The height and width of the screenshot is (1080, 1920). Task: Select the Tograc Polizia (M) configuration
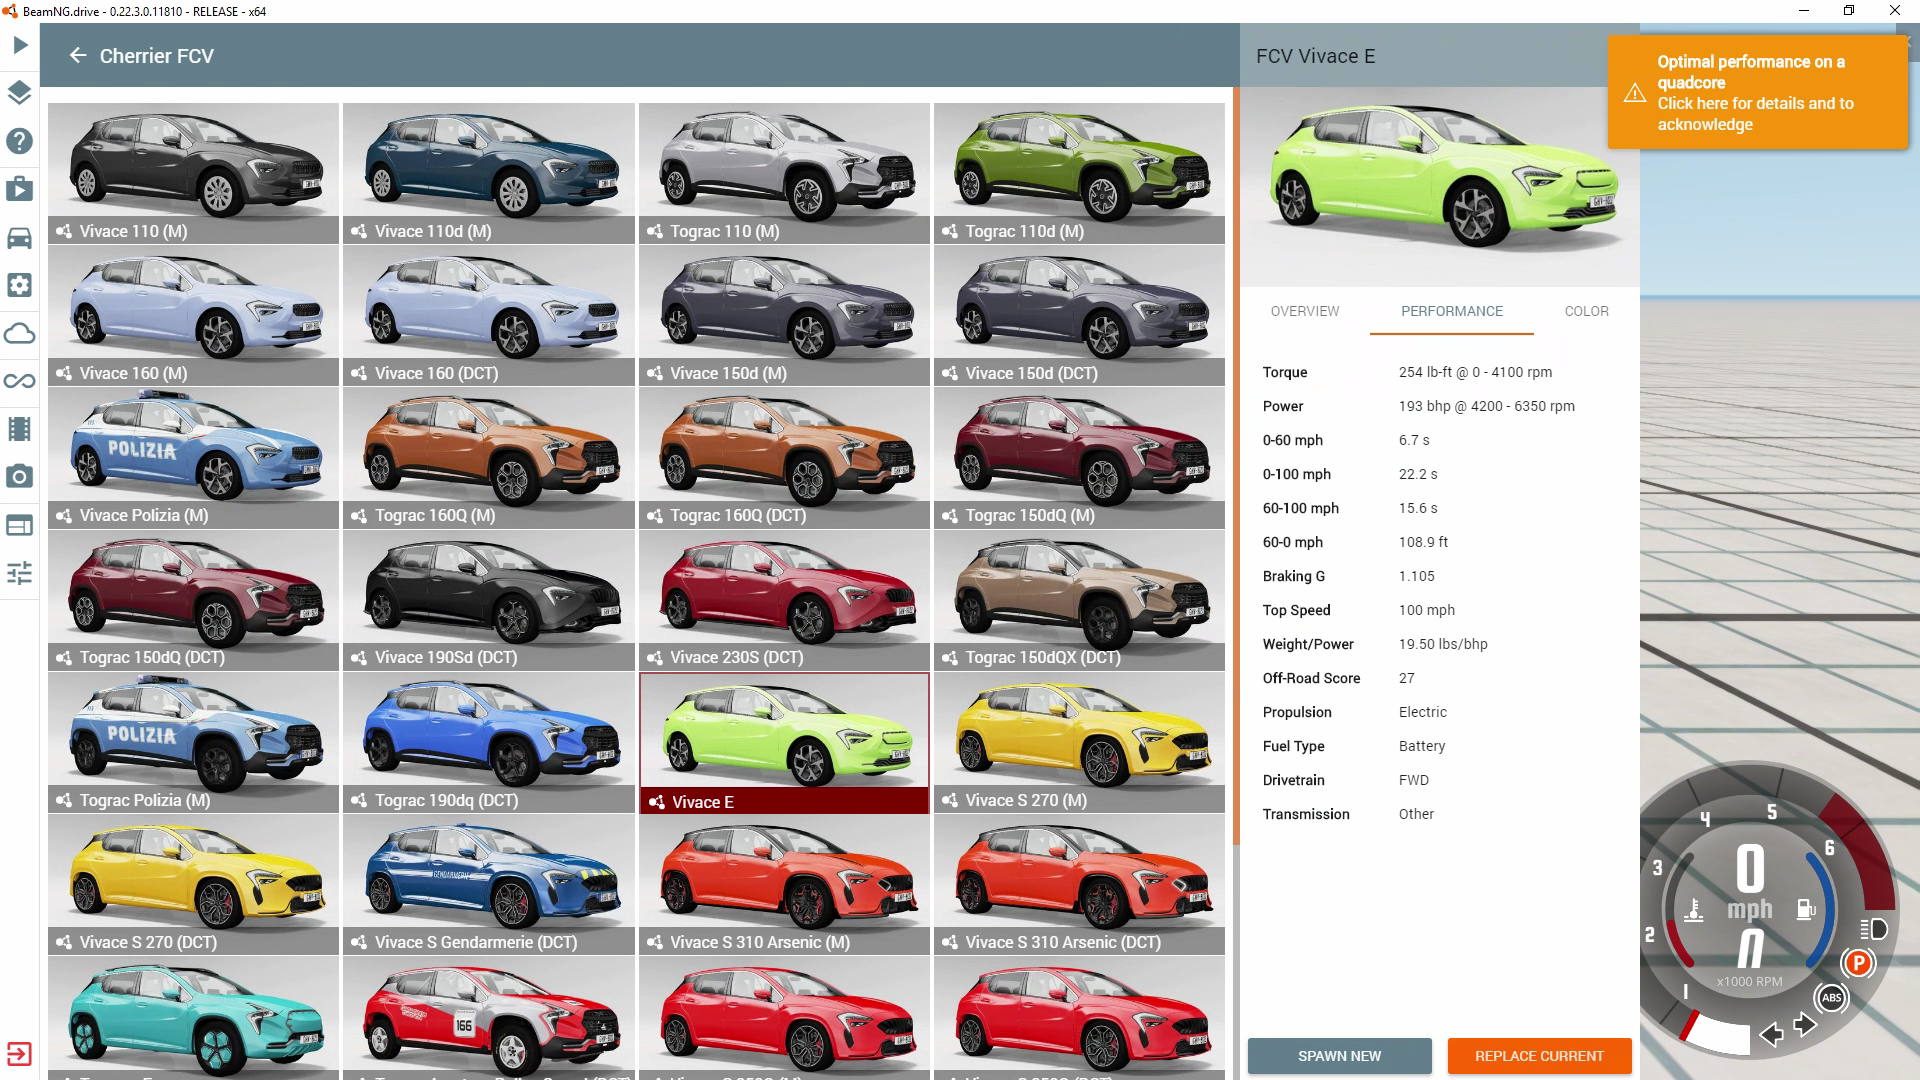point(193,742)
